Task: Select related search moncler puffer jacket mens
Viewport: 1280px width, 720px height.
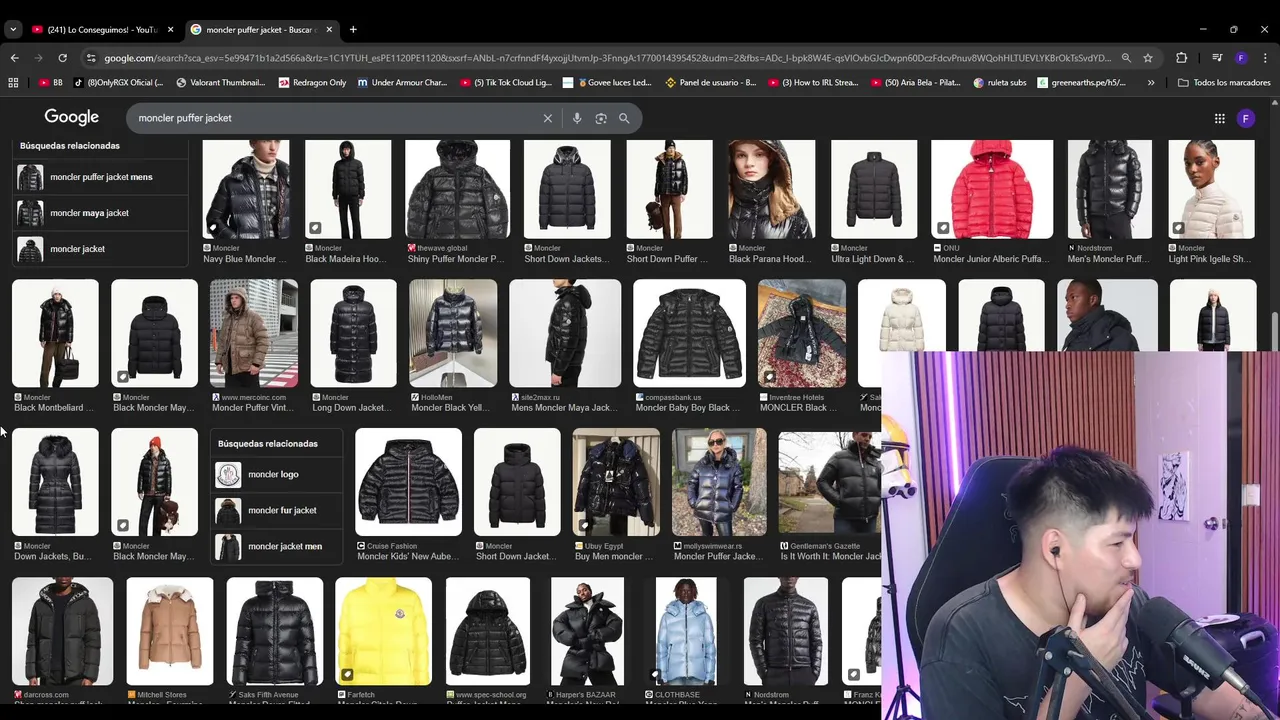Action: 101,177
